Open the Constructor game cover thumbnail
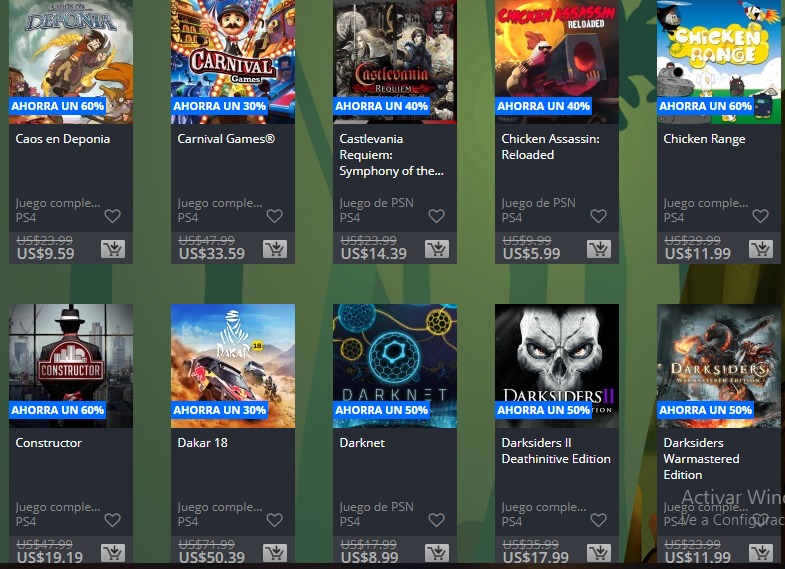This screenshot has width=785, height=569. 71,366
